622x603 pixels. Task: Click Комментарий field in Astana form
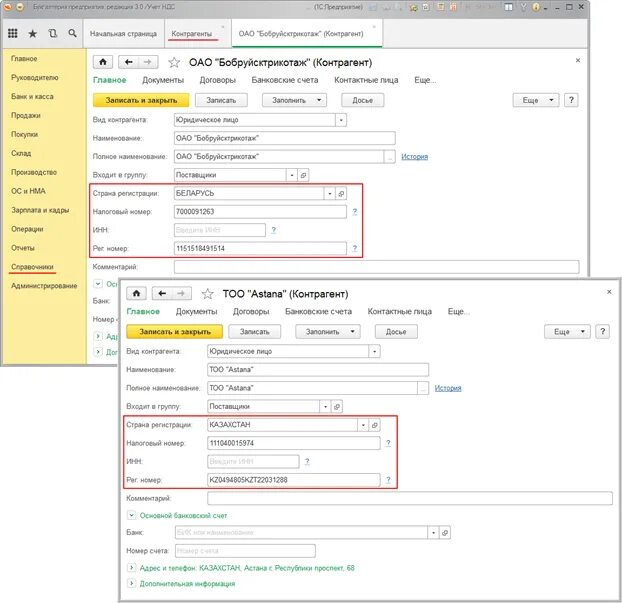(x=410, y=498)
